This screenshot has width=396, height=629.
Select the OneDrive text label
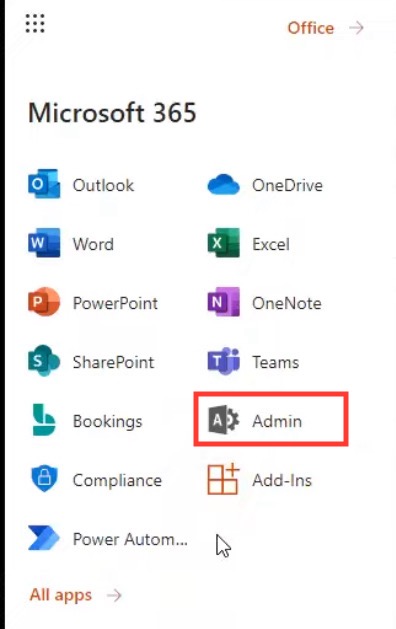click(287, 185)
